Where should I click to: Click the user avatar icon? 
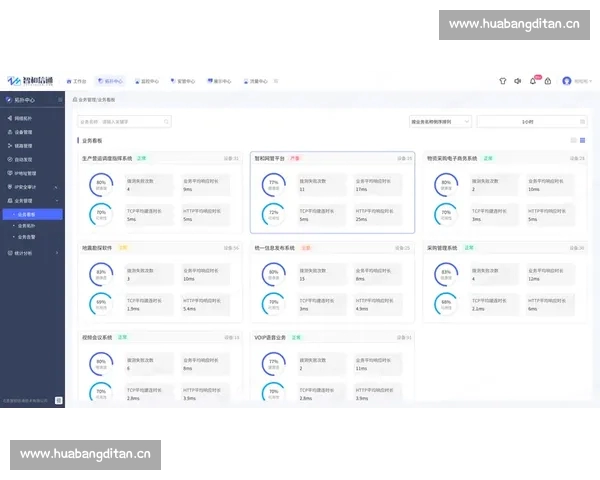567,81
